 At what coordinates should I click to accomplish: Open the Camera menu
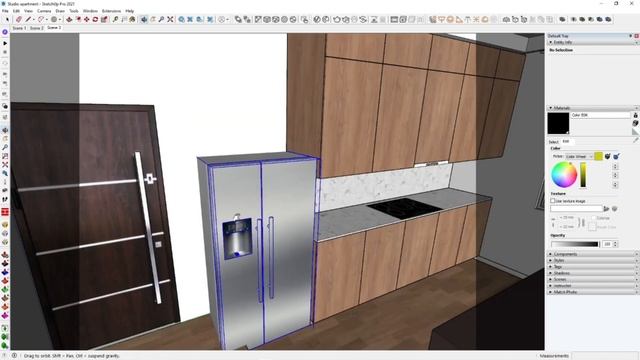[x=44, y=11]
